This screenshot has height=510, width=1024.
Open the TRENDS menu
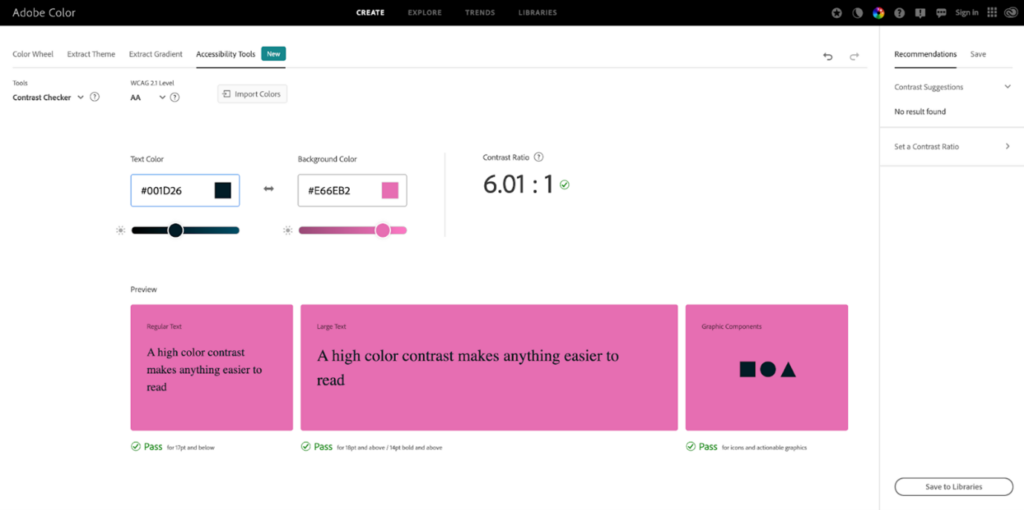tap(480, 12)
